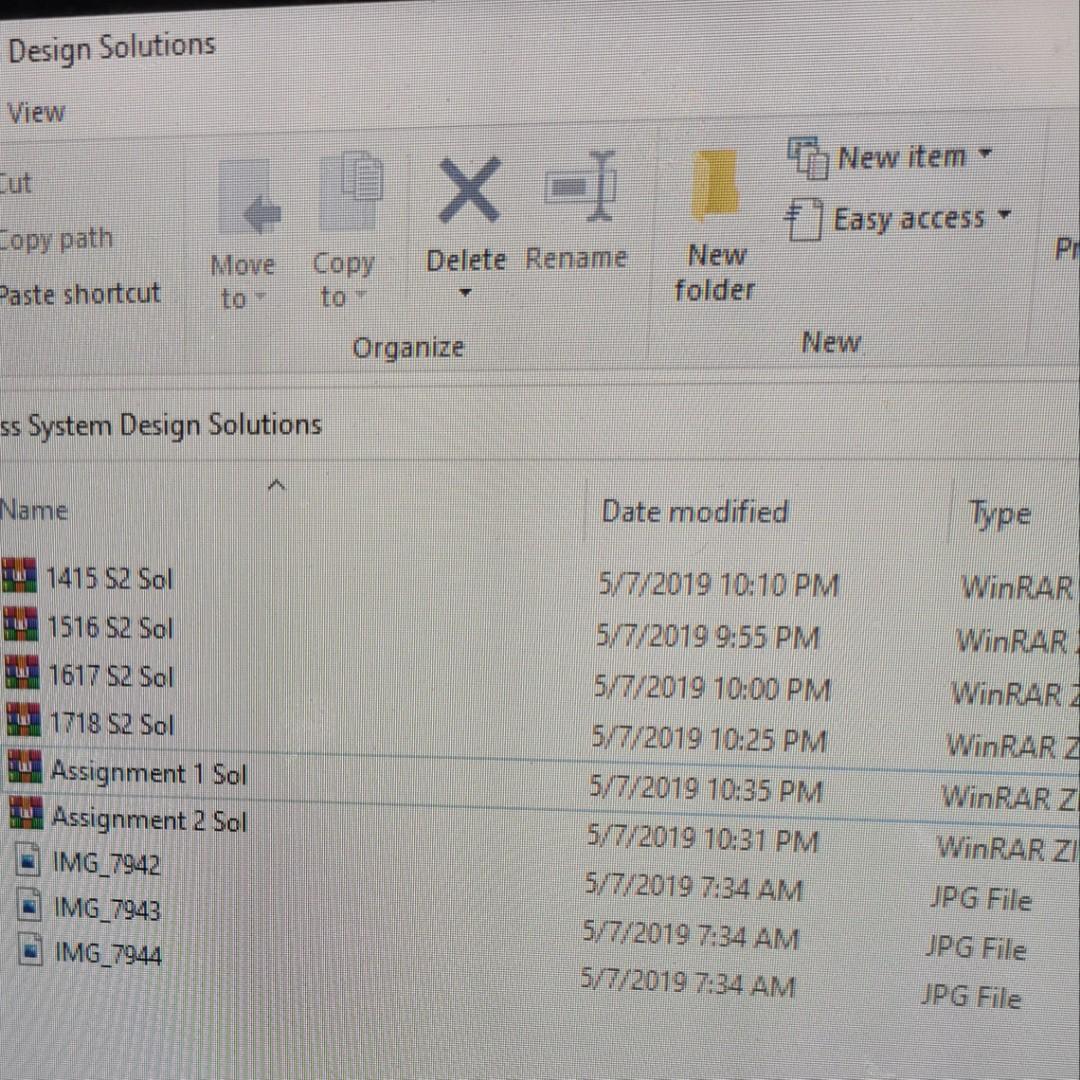Sort files by Name column header
Image resolution: width=1080 pixels, height=1080 pixels.
tap(35, 510)
